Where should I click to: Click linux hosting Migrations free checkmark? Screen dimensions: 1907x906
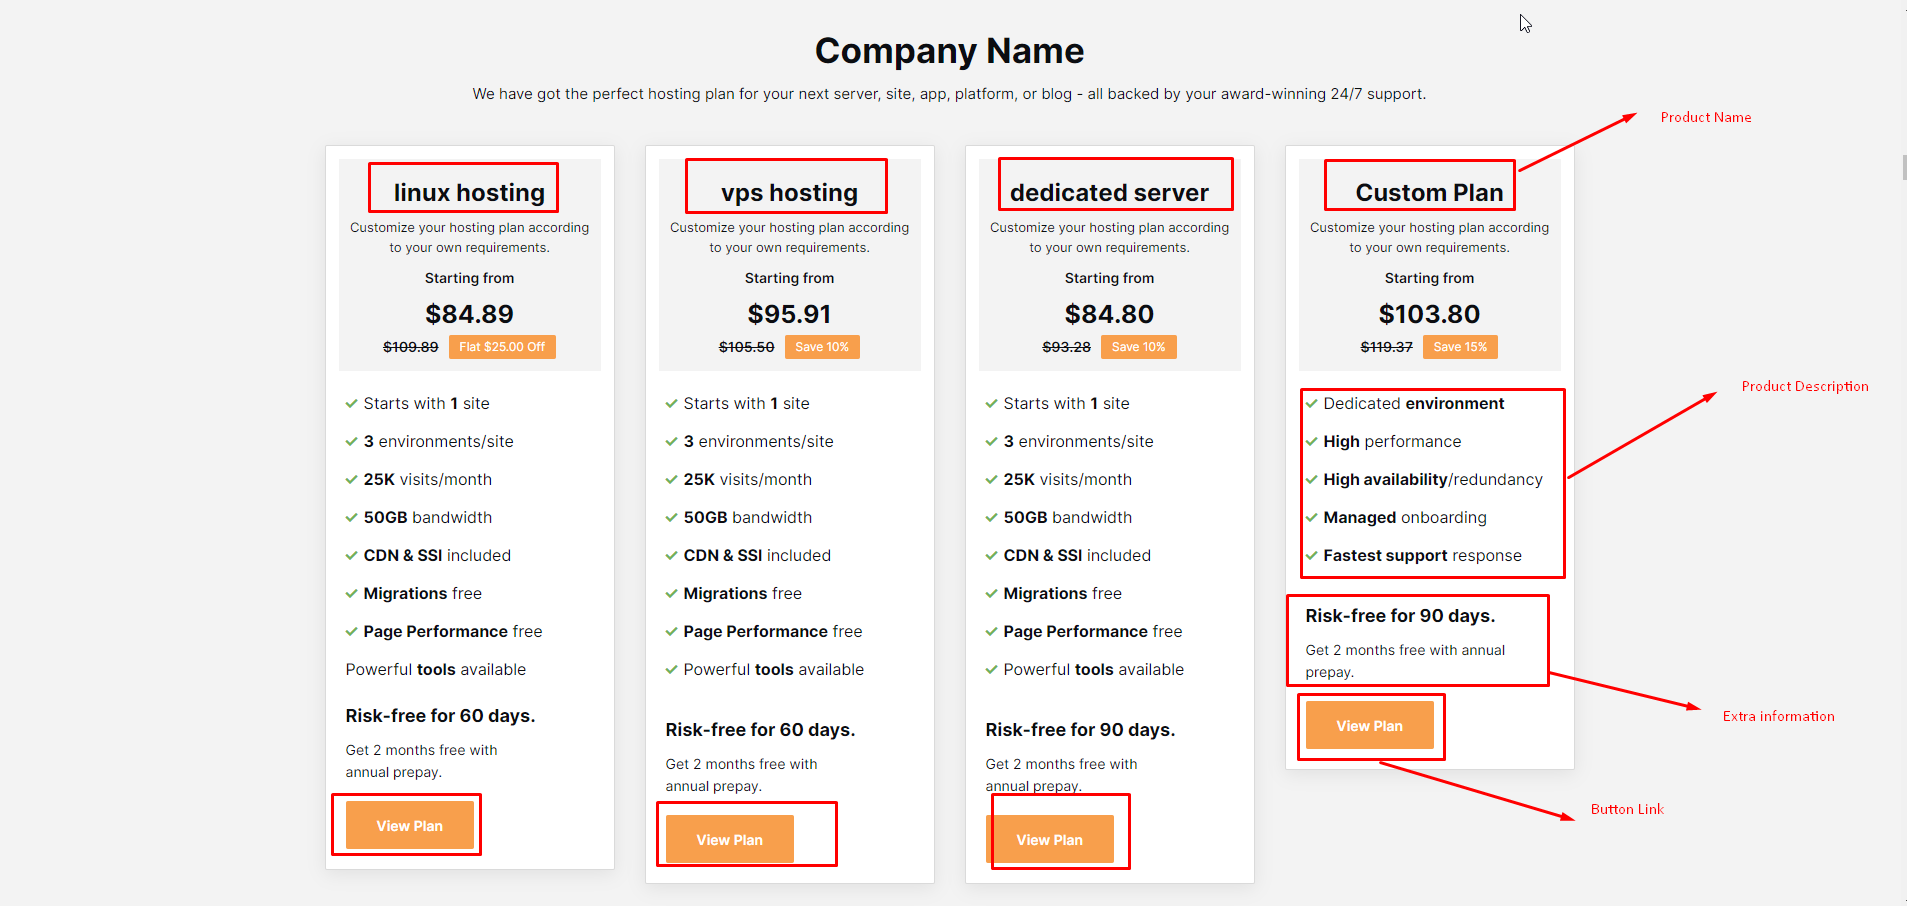pyautogui.click(x=351, y=593)
